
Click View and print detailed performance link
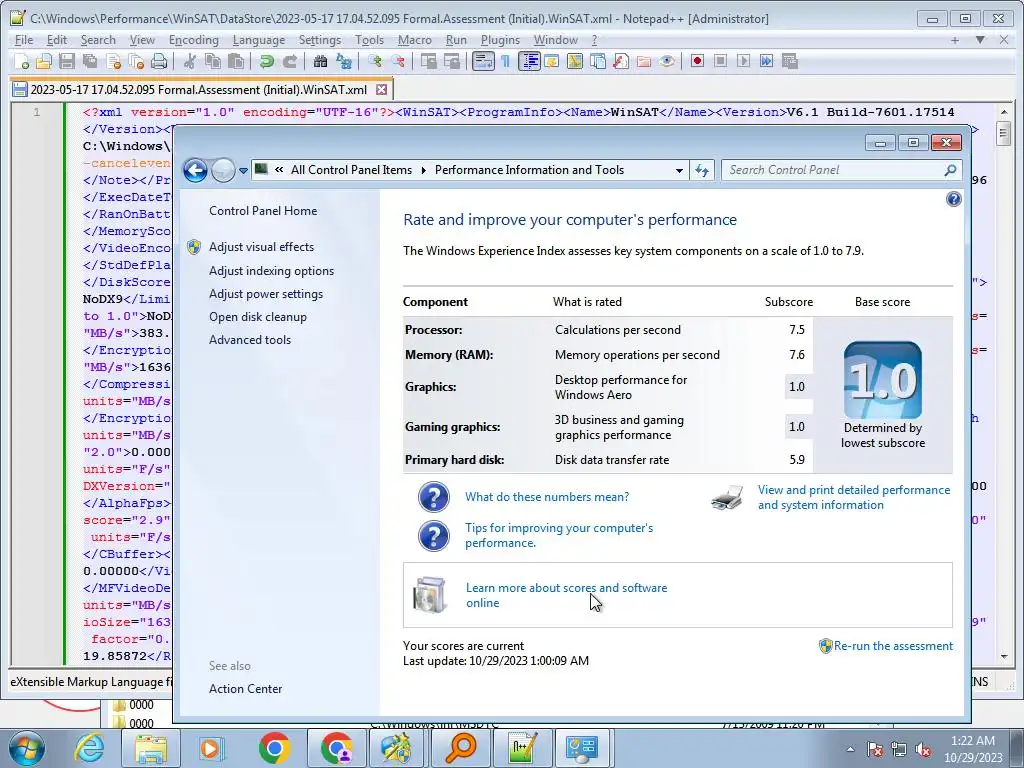tap(854, 497)
